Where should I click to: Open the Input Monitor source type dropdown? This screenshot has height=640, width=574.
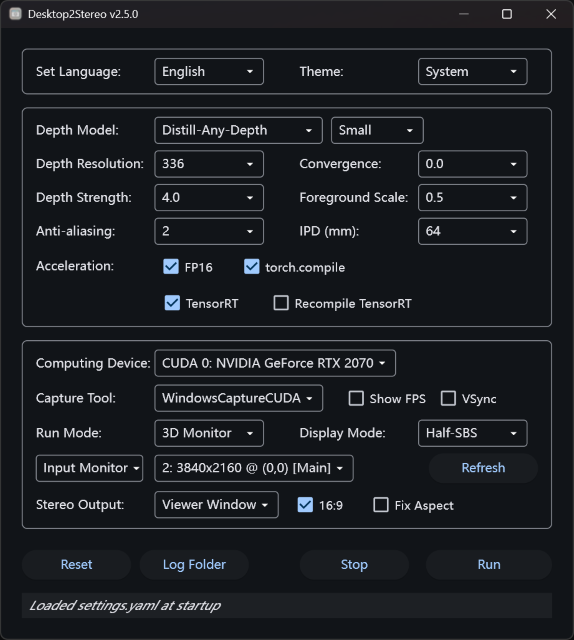tap(89, 468)
